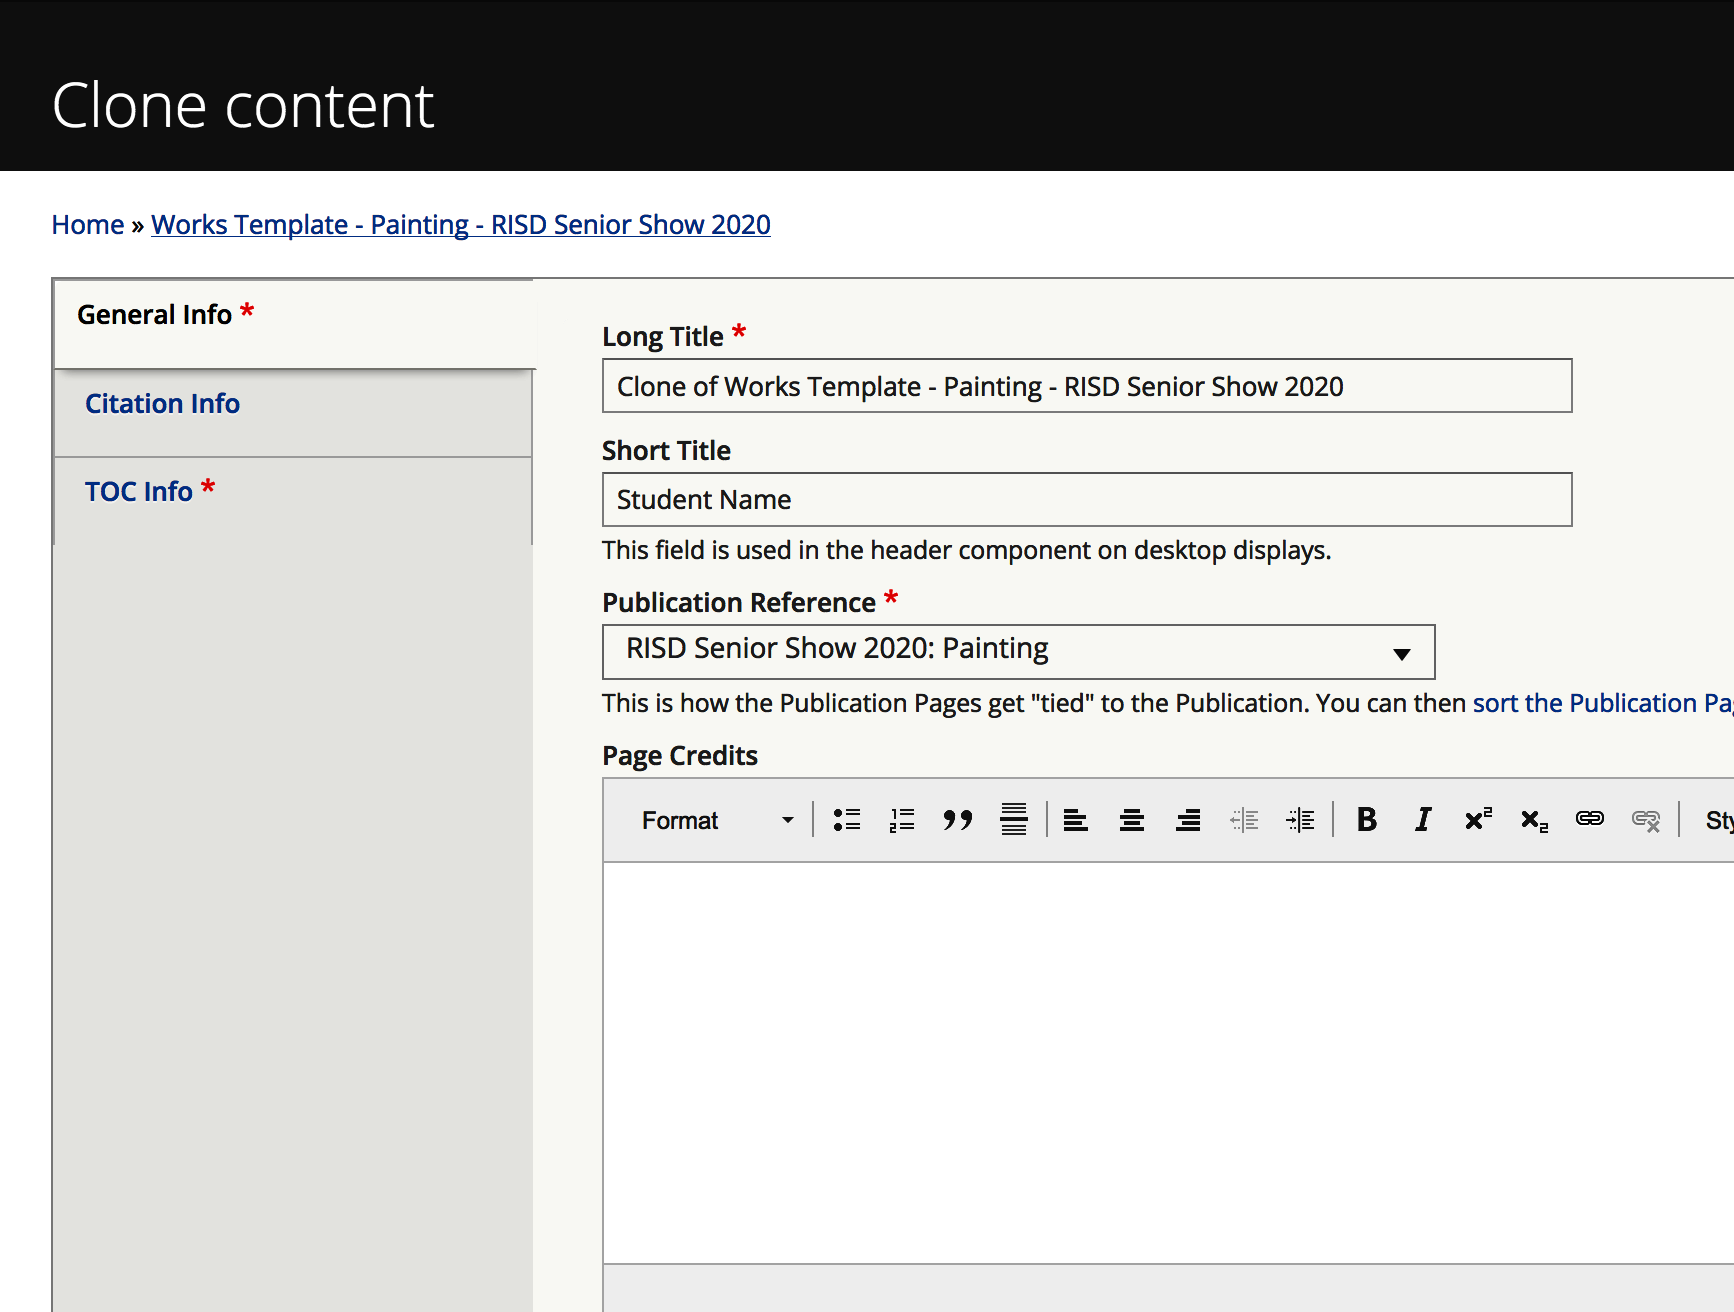
Task: Open the Works Template - Painting breadcrumb link
Action: [461, 225]
